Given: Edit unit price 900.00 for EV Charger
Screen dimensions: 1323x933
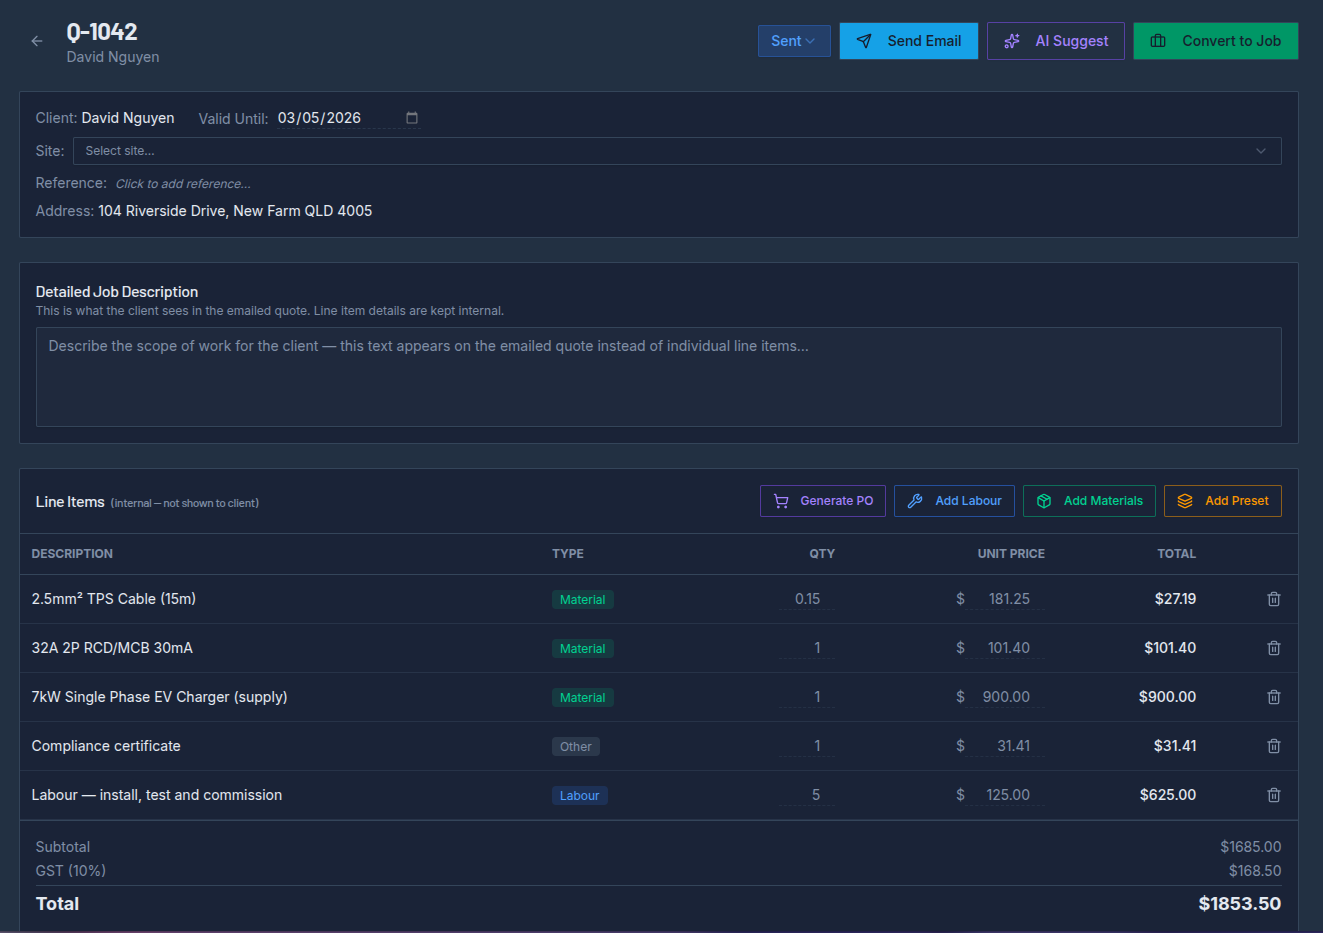Looking at the screenshot, I should coord(1006,697).
